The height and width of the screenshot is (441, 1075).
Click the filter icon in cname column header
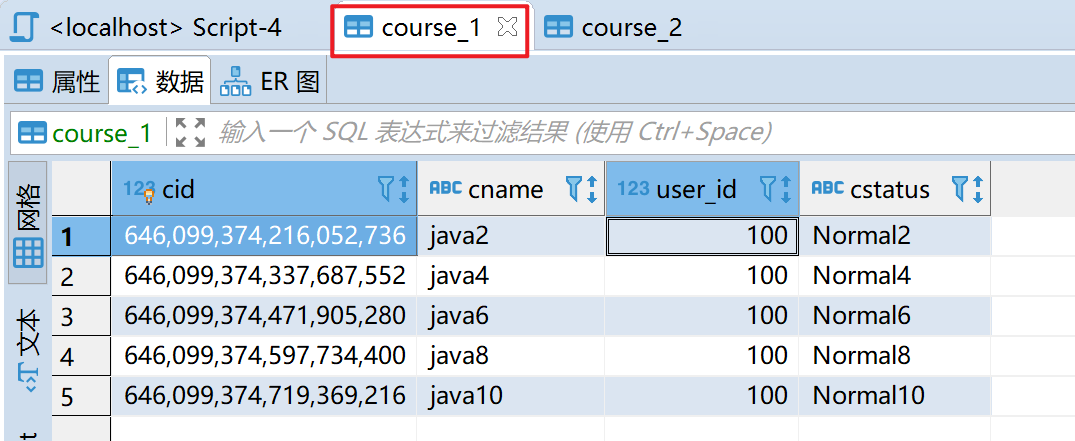[x=574, y=189]
